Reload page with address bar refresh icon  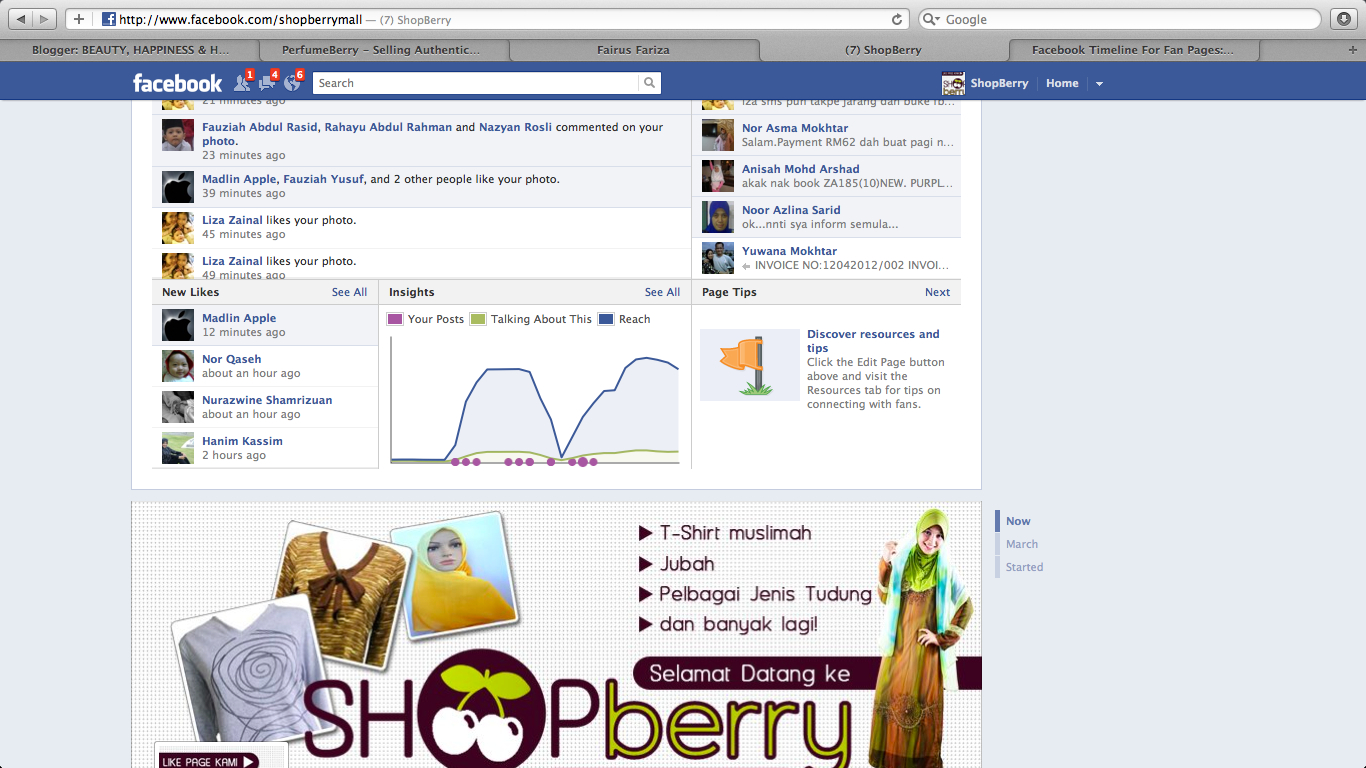(897, 19)
